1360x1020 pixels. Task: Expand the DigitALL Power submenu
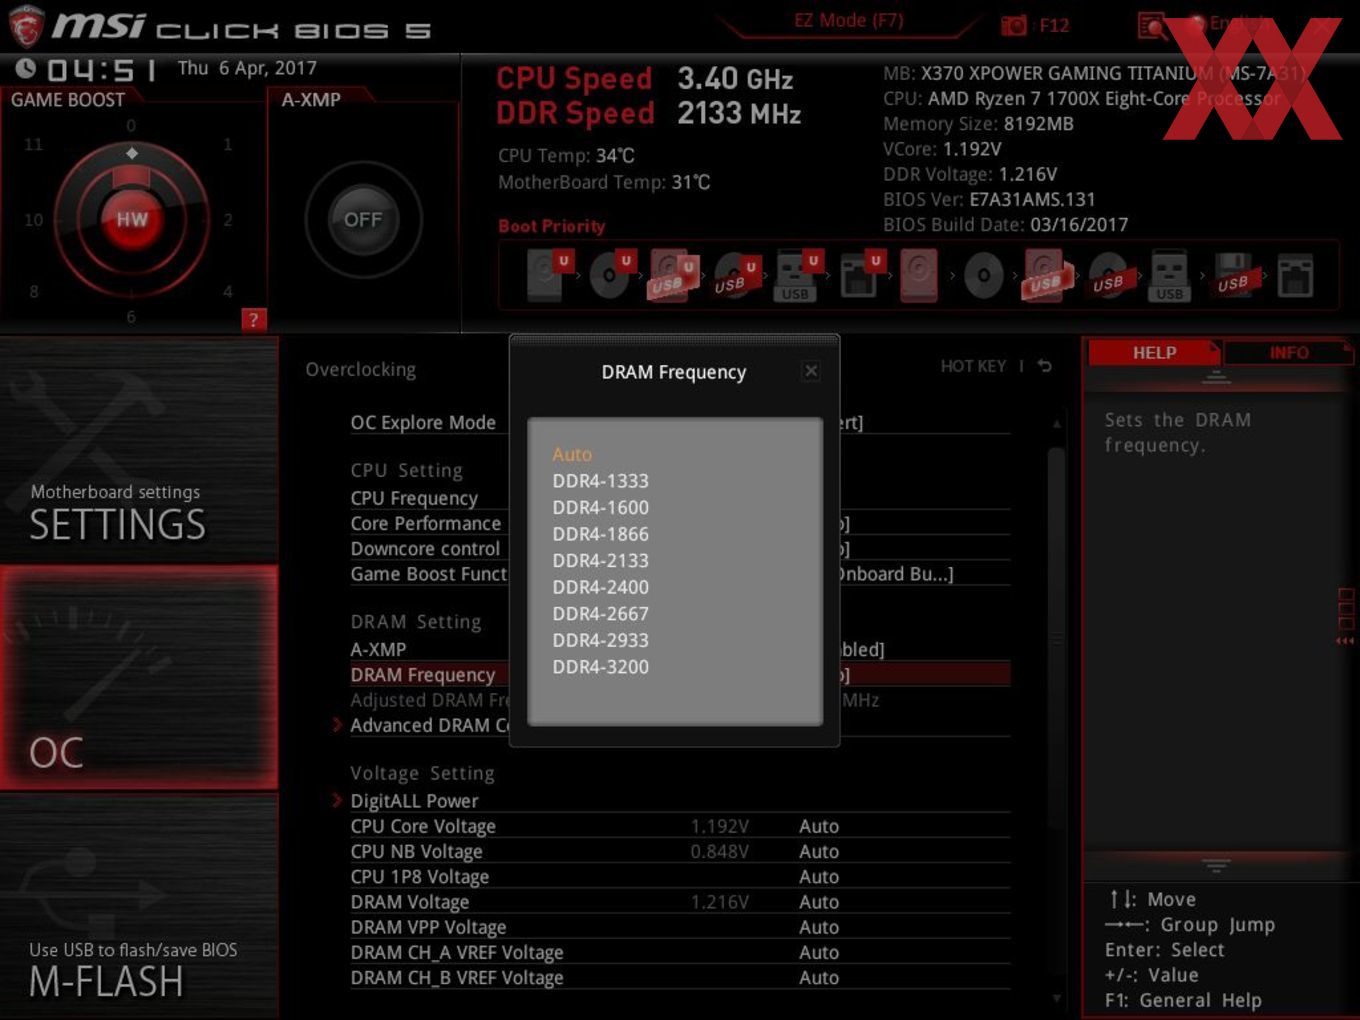coord(414,801)
